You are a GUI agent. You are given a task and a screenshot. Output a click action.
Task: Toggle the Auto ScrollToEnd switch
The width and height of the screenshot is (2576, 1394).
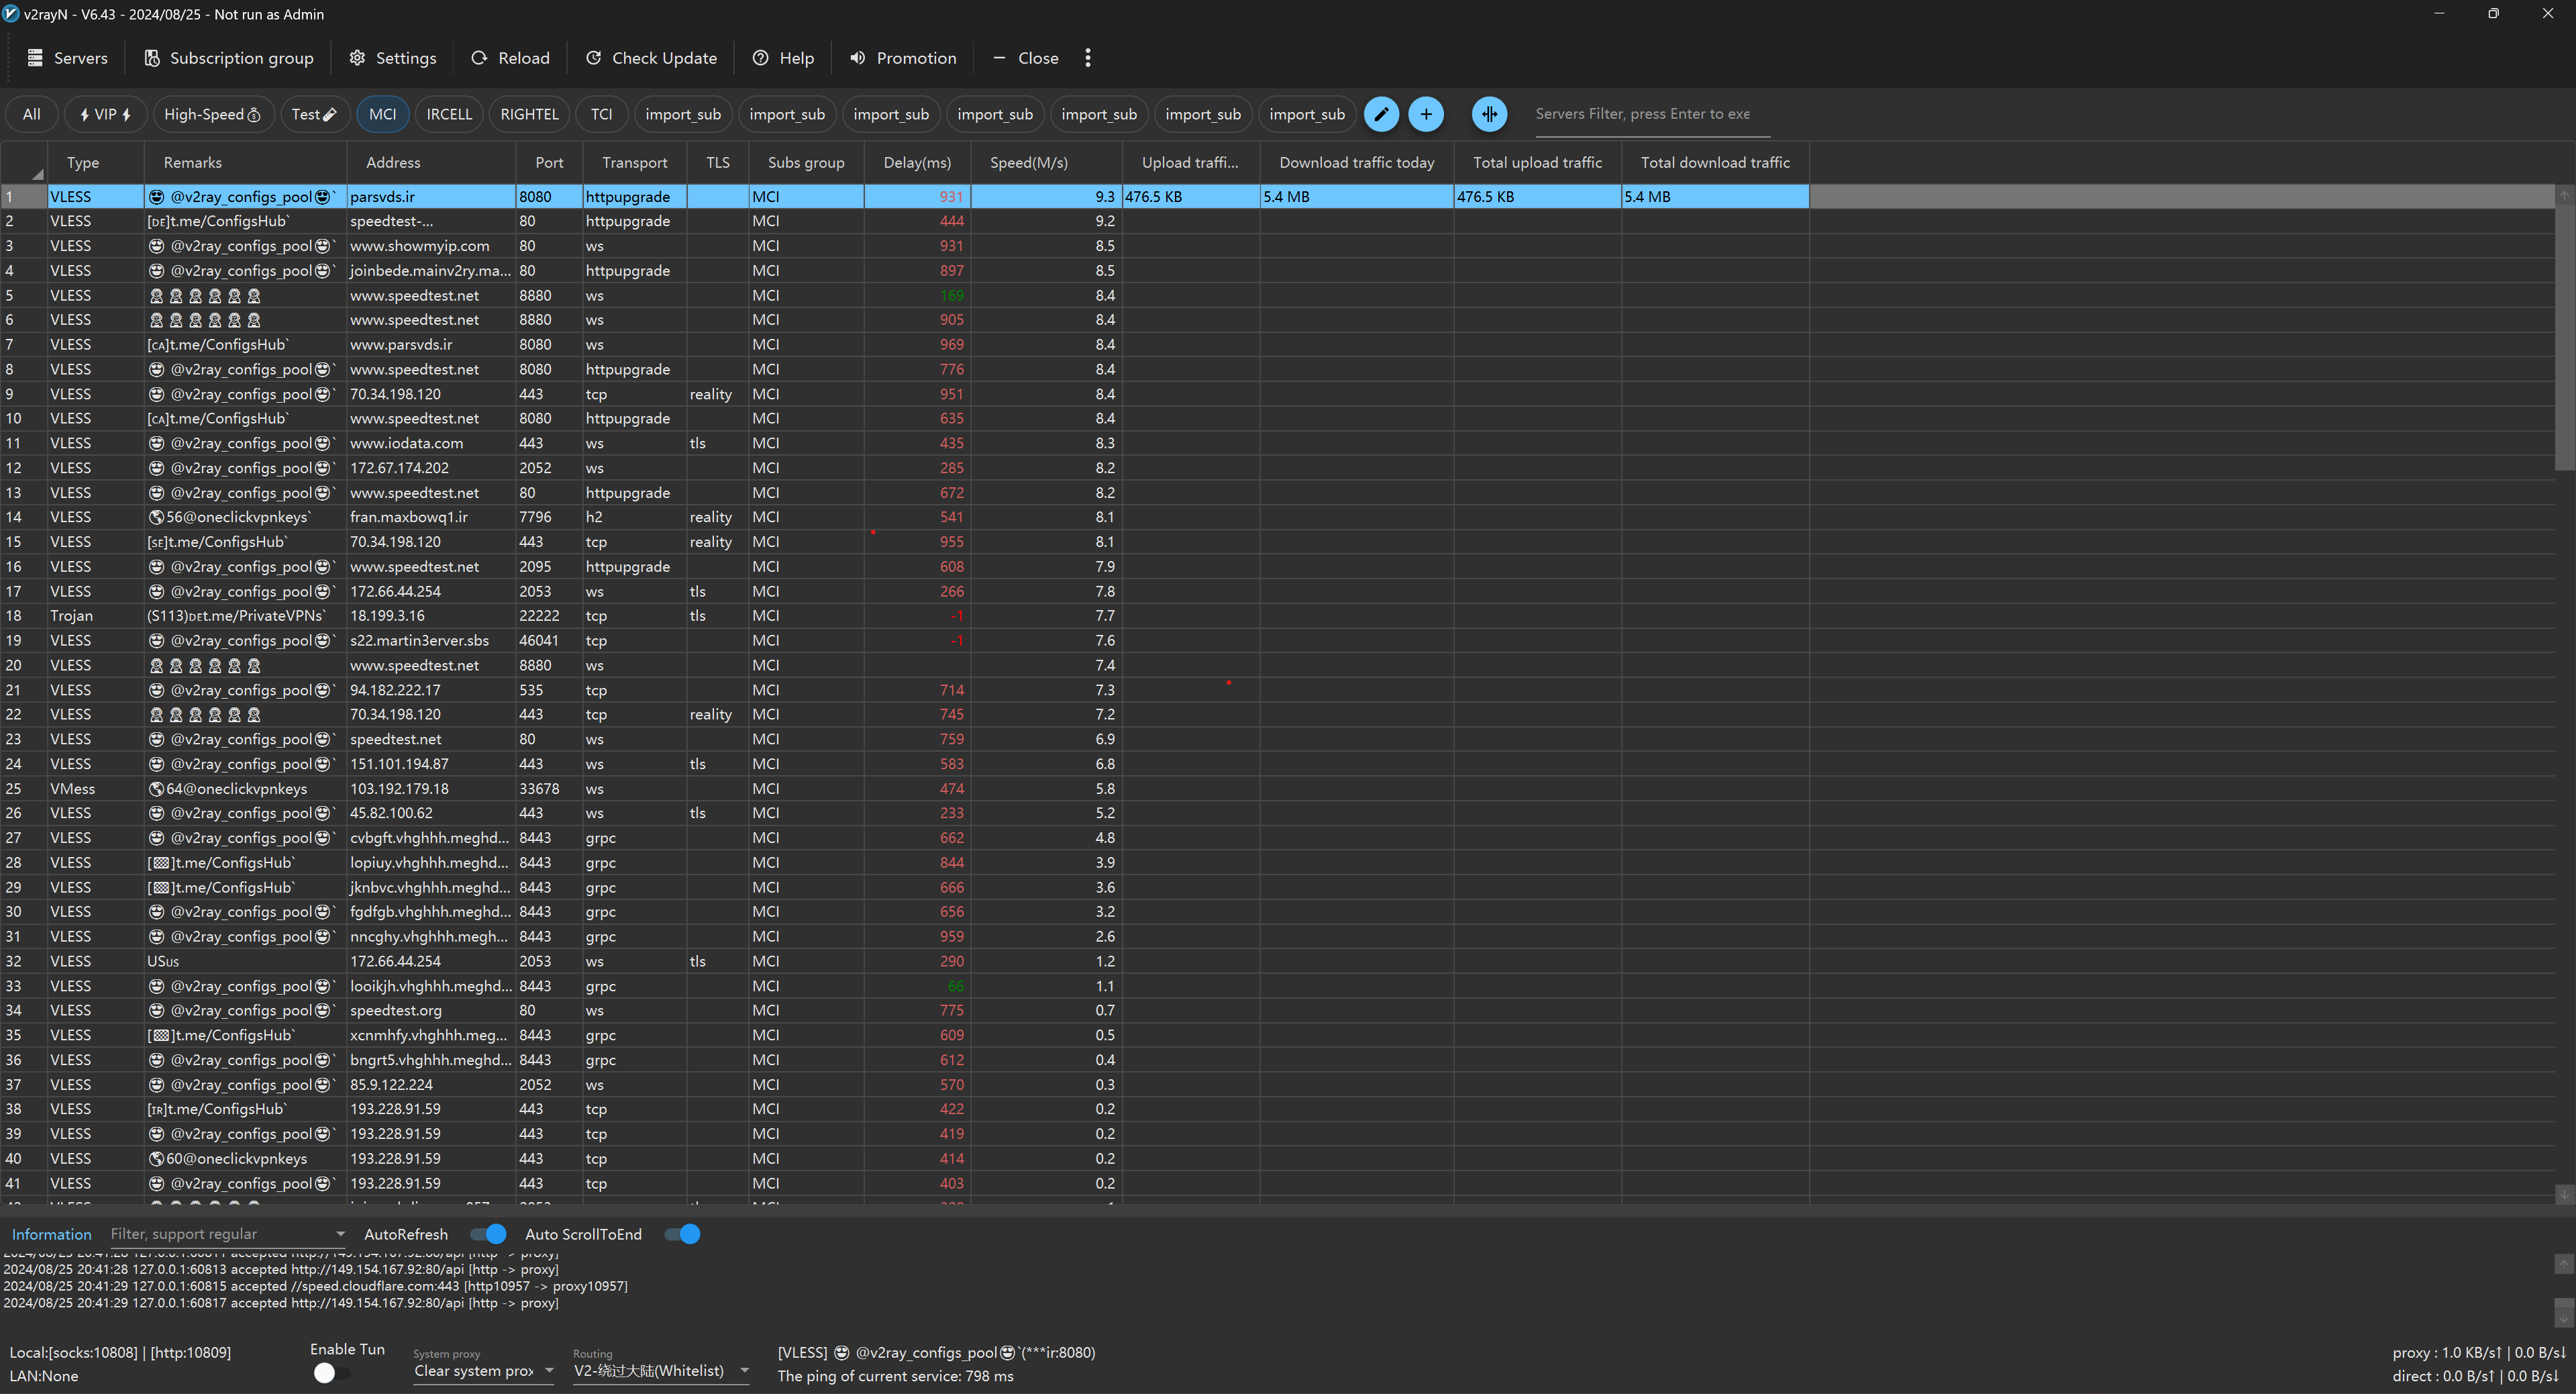click(x=682, y=1234)
